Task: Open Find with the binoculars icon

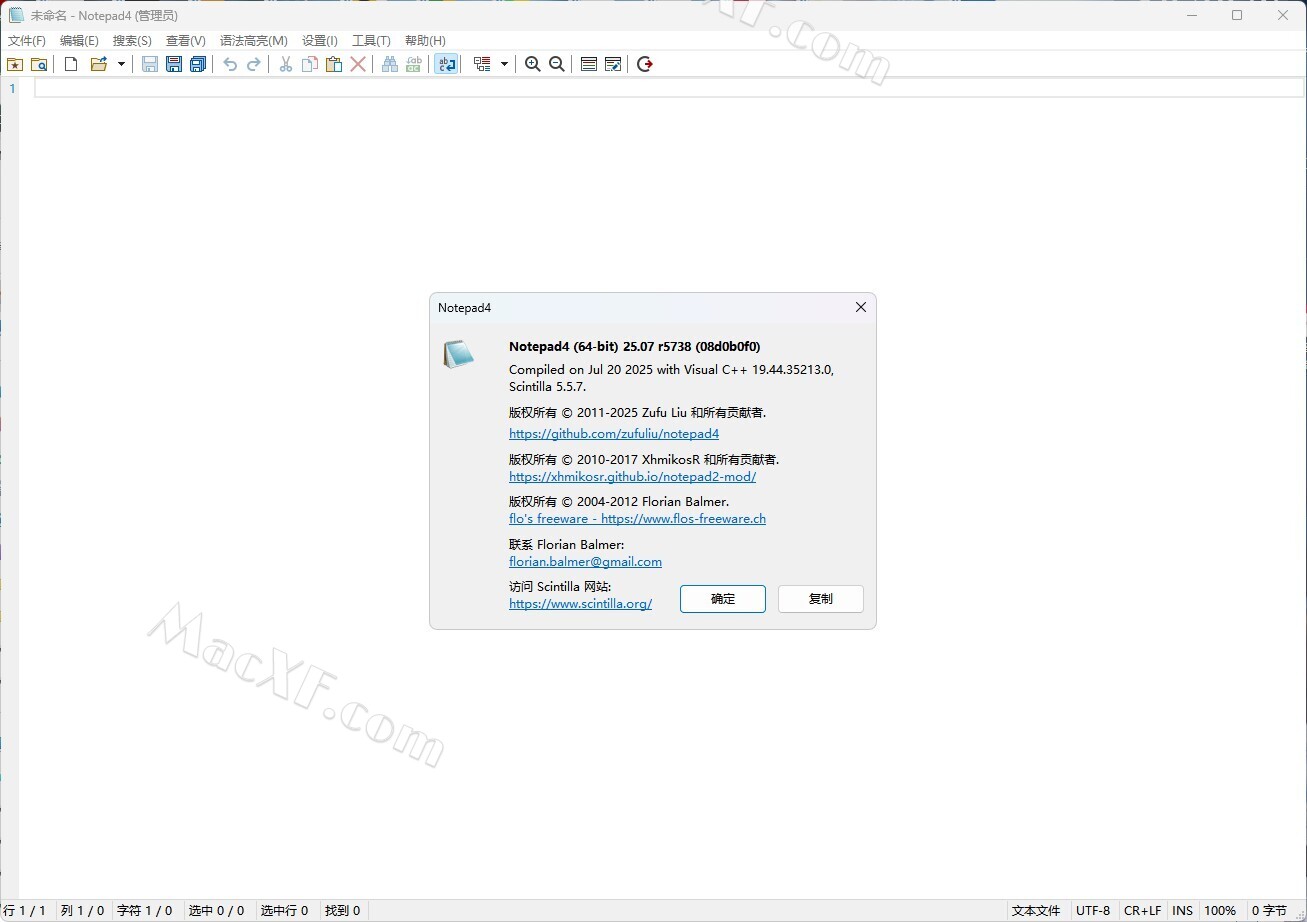Action: click(x=390, y=64)
